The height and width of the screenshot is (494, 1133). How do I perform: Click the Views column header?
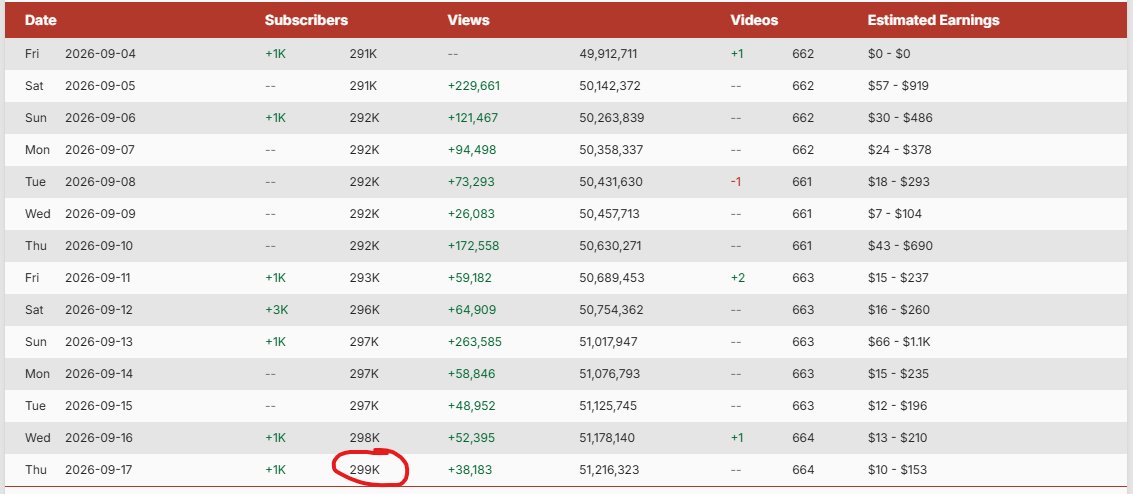click(x=468, y=20)
